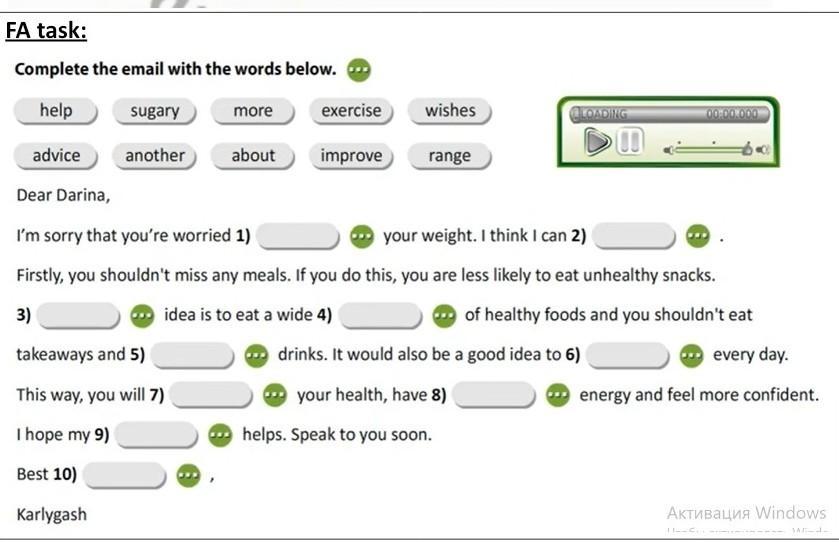Select the word 'help' from the word bank
839x542 pixels.
pos(56,111)
